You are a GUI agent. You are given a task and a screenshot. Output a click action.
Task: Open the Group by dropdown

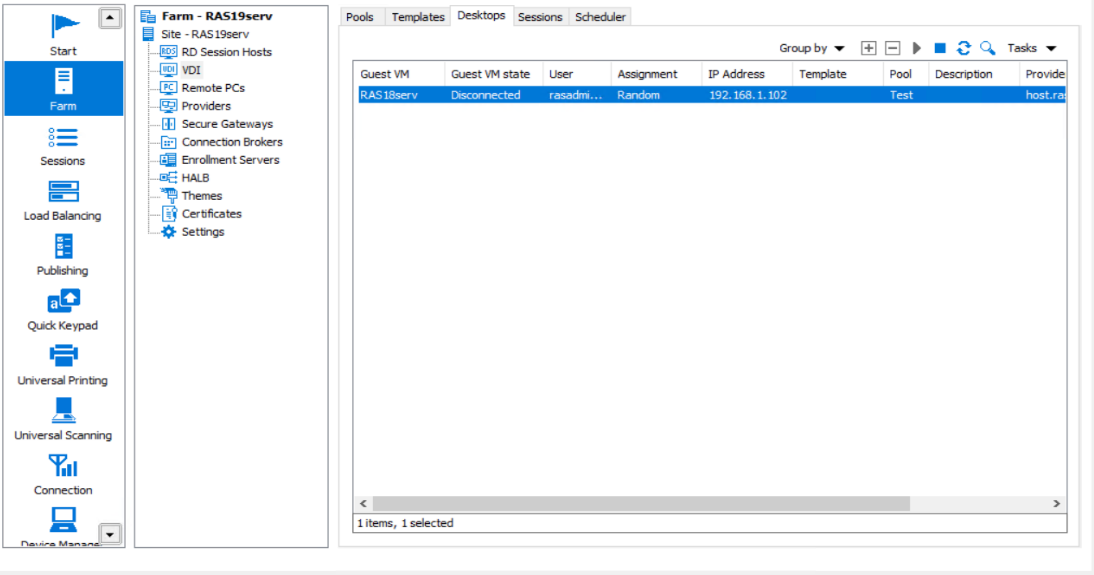[812, 48]
